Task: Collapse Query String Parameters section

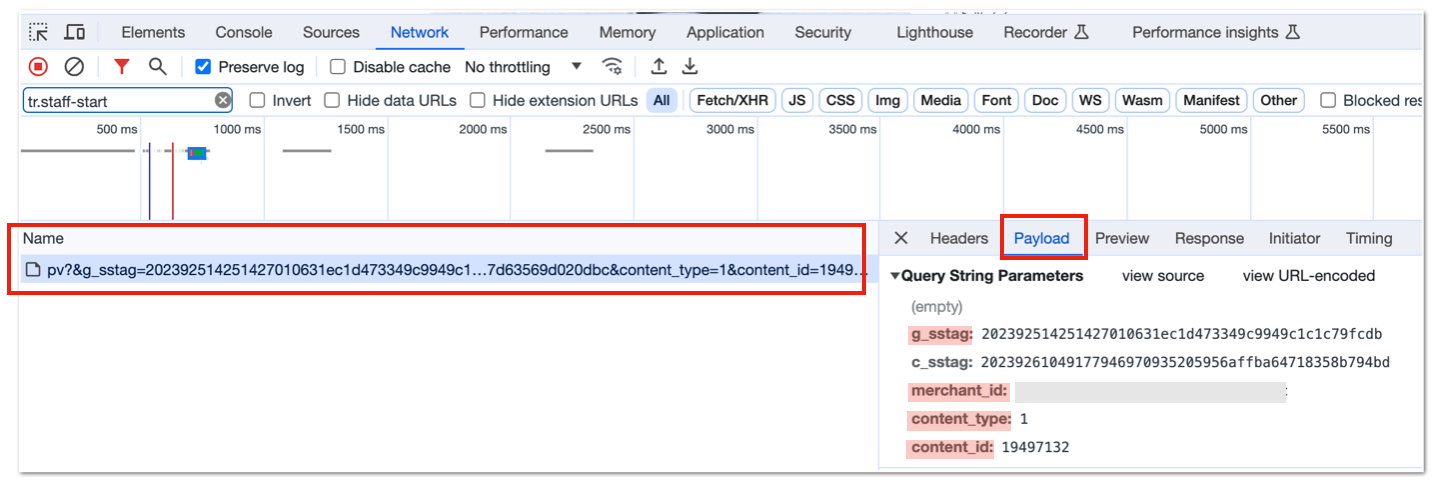Action: (896, 276)
